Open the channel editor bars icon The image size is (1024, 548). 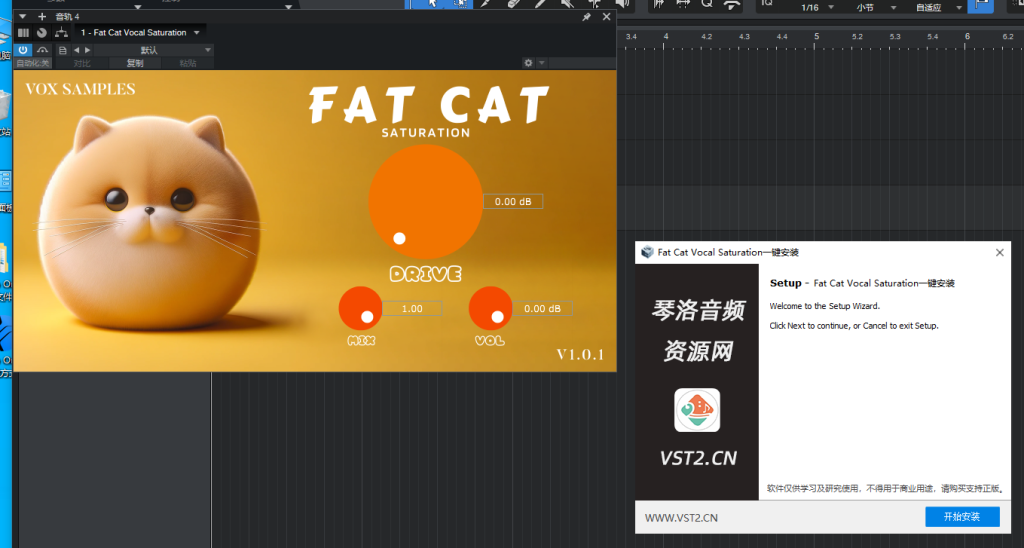[24, 33]
